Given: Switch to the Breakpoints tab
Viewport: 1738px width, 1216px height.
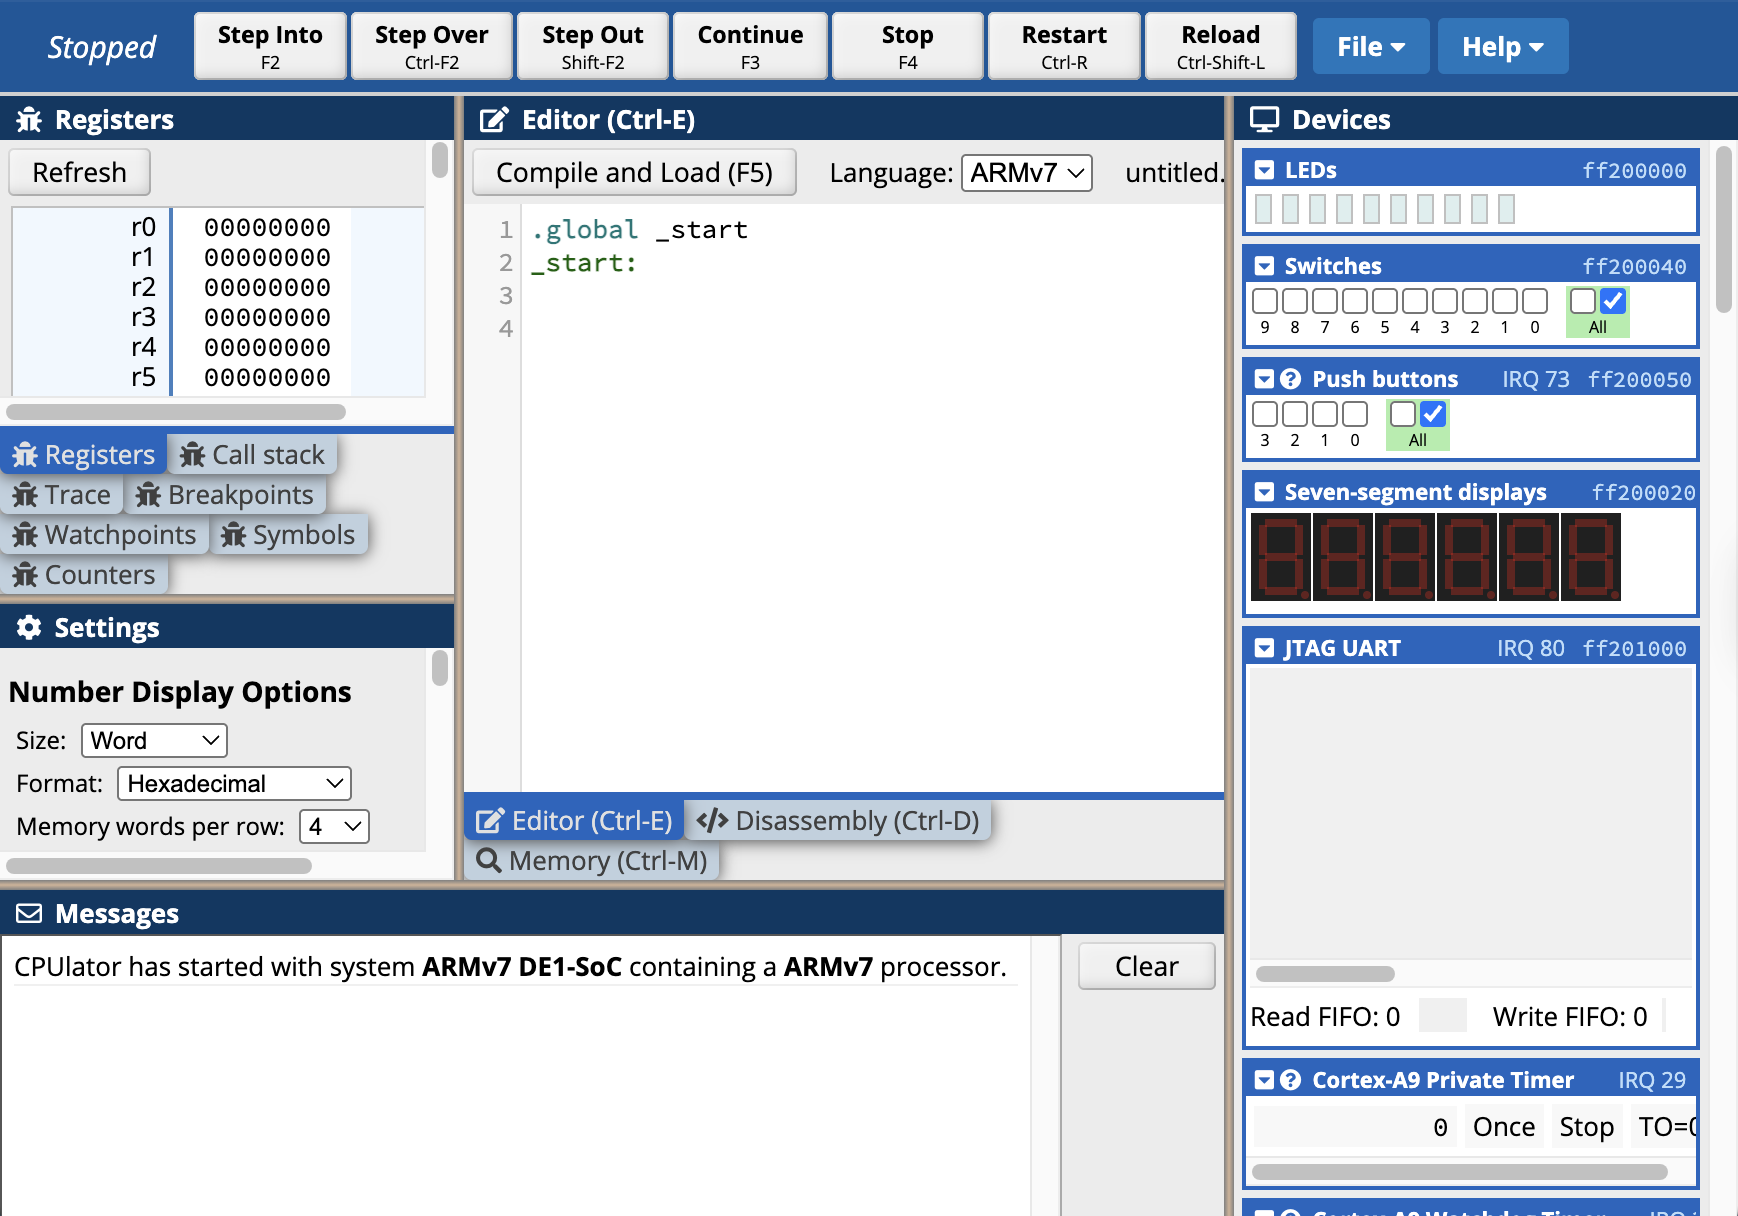Looking at the screenshot, I should (225, 494).
